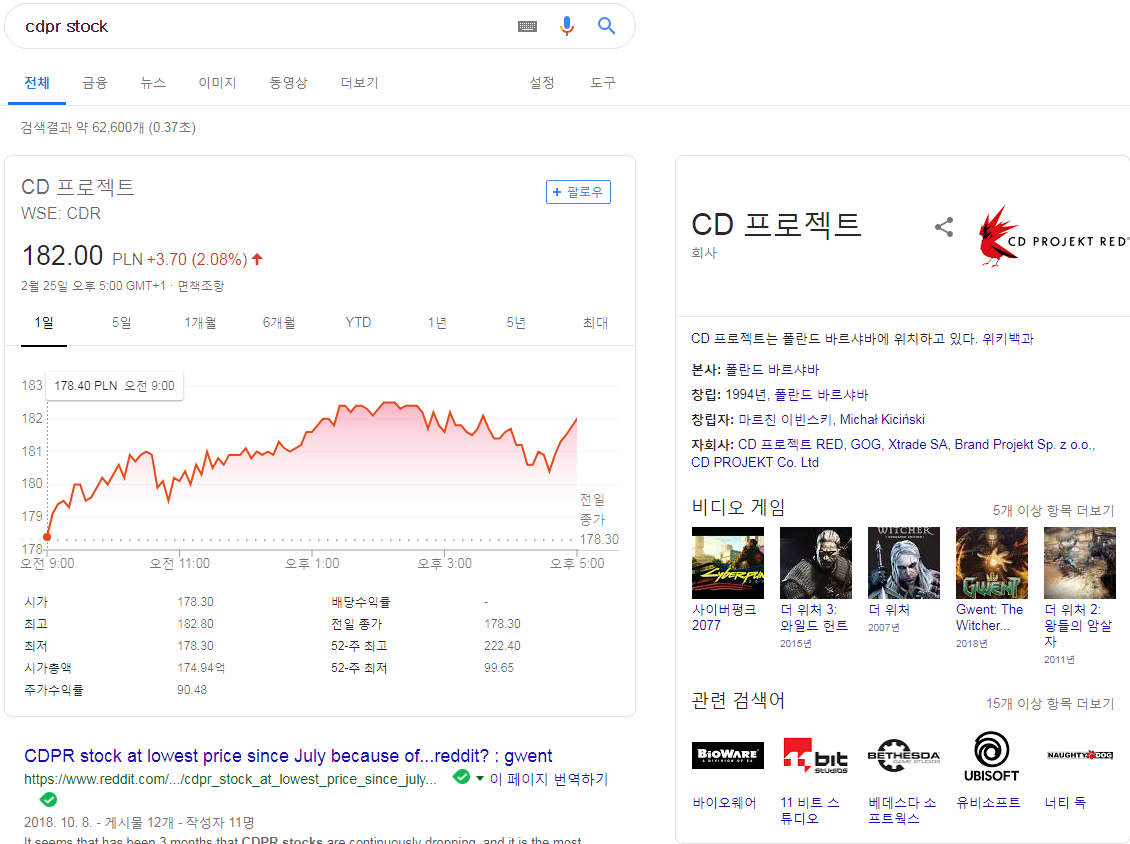
Task: Click the 11 bit studios logo
Action: click(x=815, y=755)
